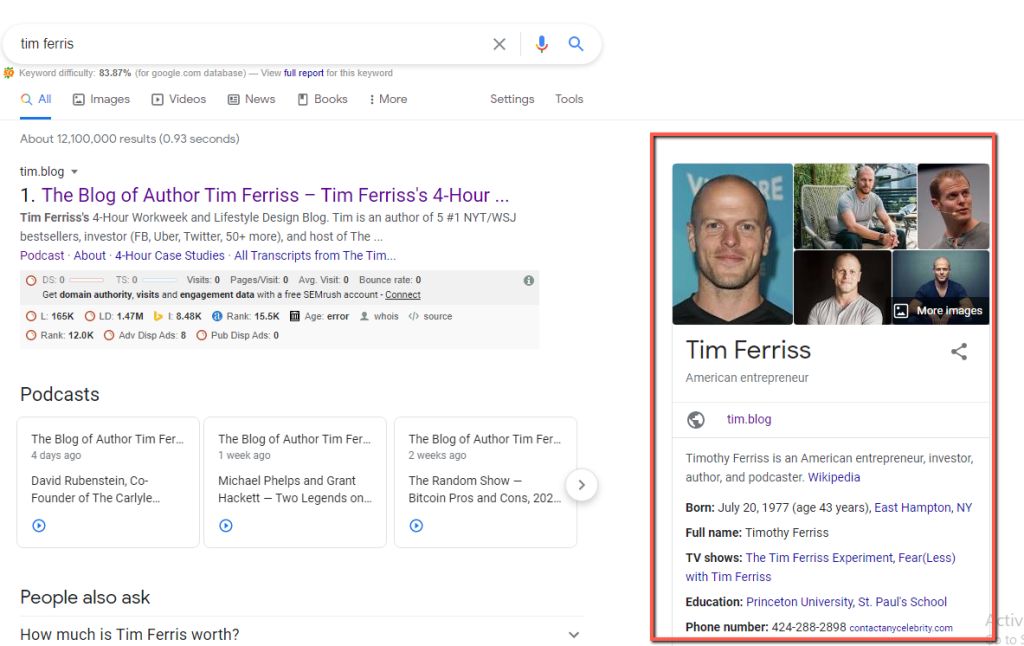The image size is (1024, 646).
Task: Click the large Tim Ferriss portrait photo
Action: [732, 244]
